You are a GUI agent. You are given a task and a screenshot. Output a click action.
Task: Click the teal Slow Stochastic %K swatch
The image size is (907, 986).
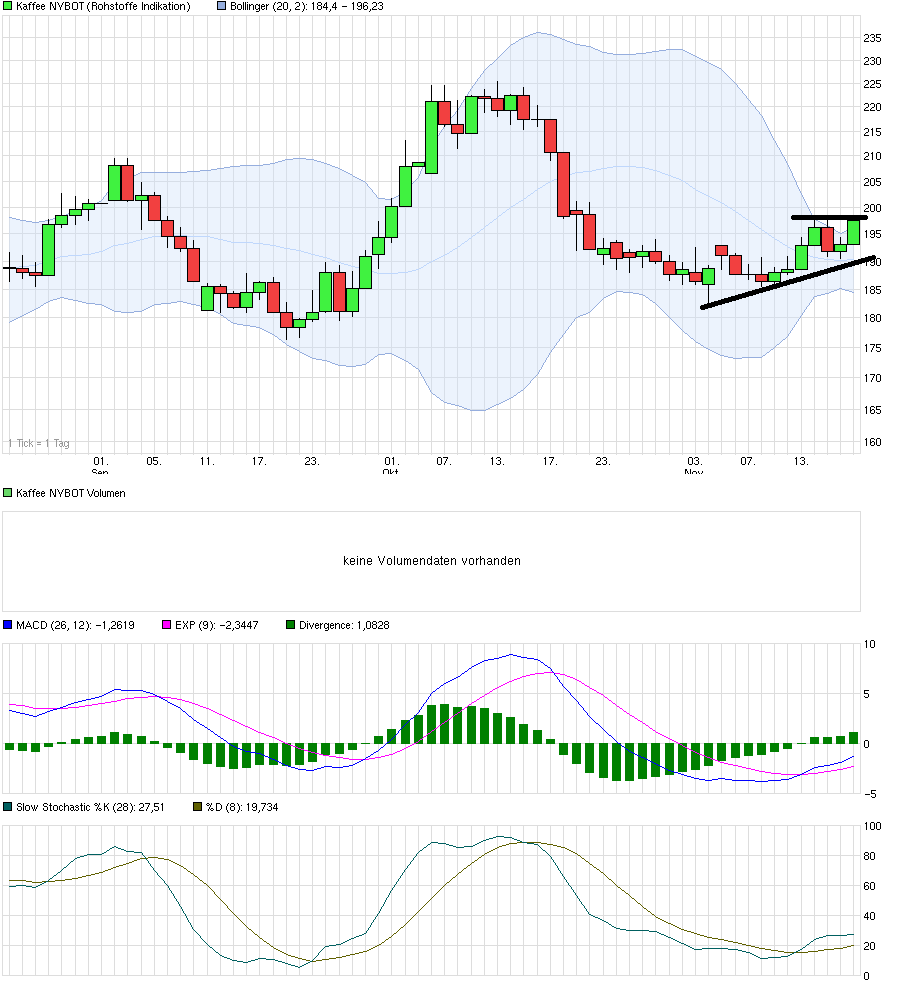pos(8,807)
